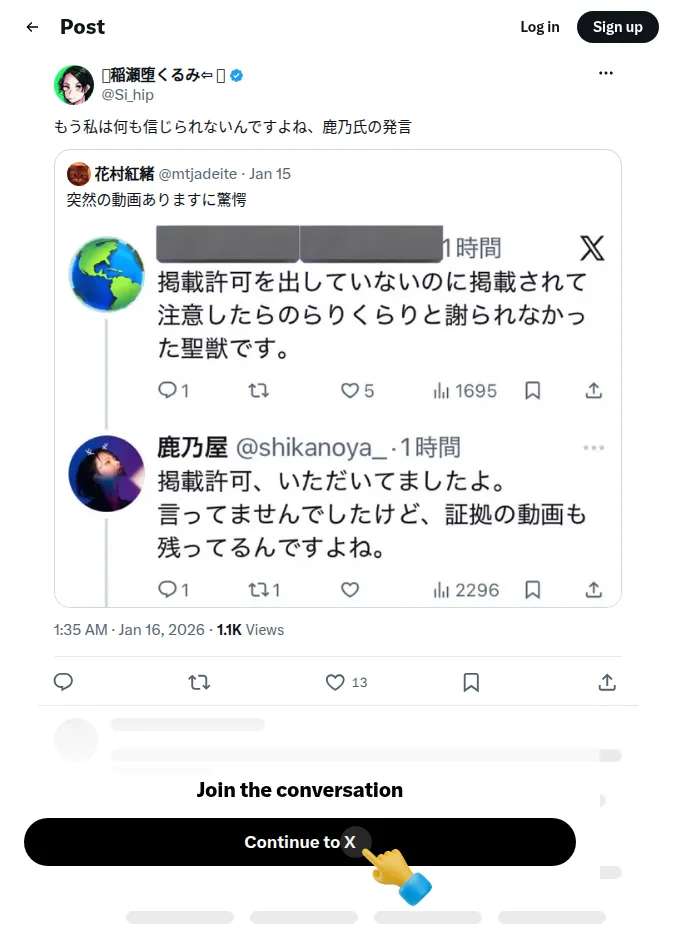This screenshot has width=675, height=940.
Task: Click the globe avatar in the embedded screenshot
Action: [107, 275]
